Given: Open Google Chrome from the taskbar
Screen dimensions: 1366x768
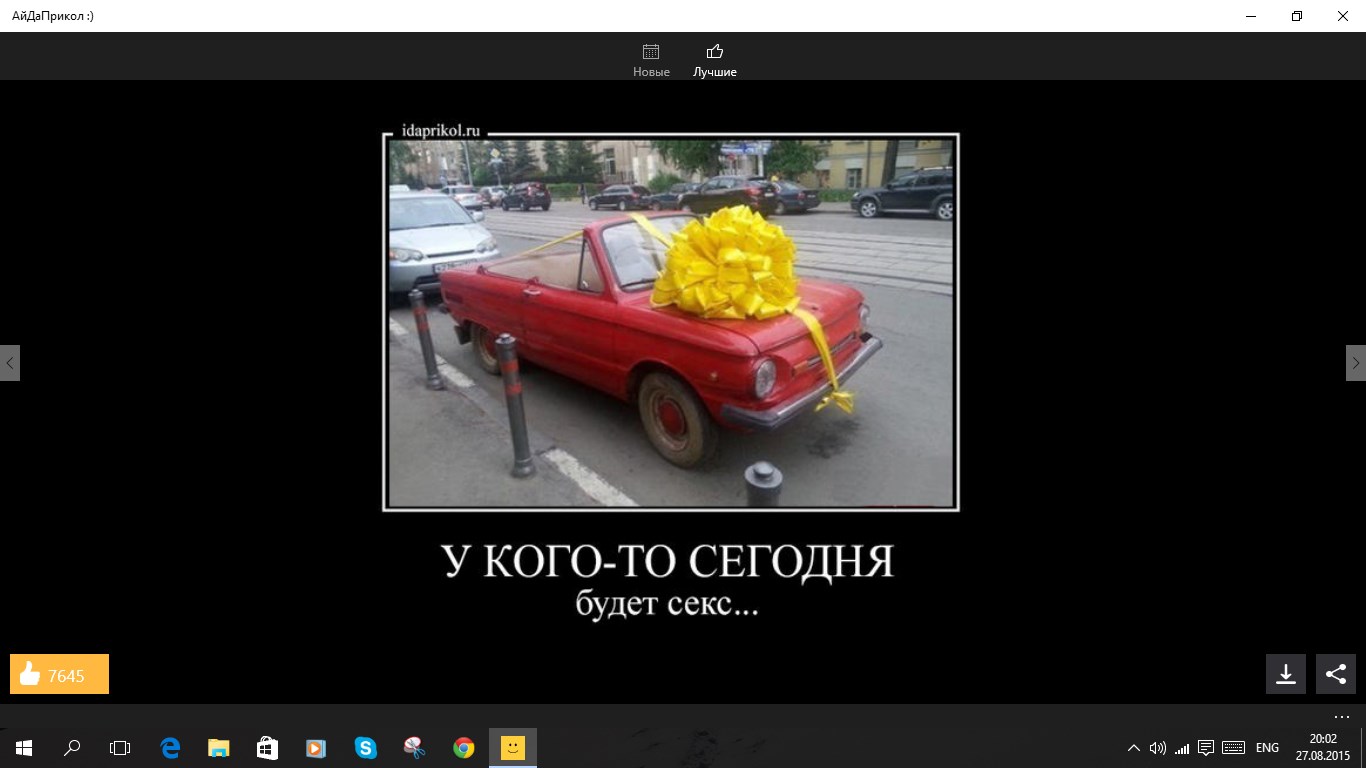Looking at the screenshot, I should point(463,747).
